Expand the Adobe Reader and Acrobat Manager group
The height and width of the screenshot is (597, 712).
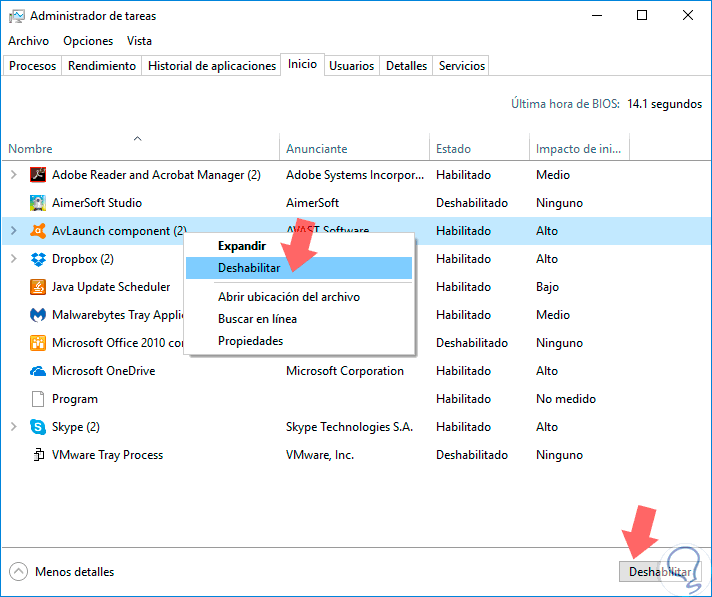coord(14,175)
